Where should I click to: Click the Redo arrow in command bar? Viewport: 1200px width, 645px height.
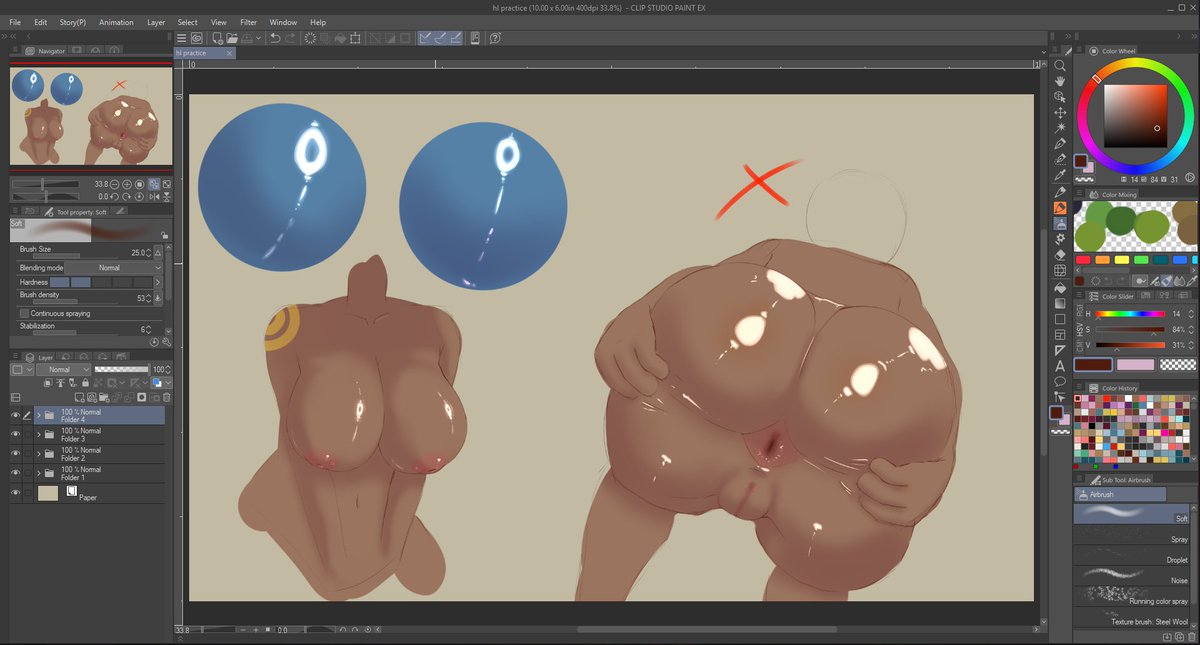click(290, 38)
